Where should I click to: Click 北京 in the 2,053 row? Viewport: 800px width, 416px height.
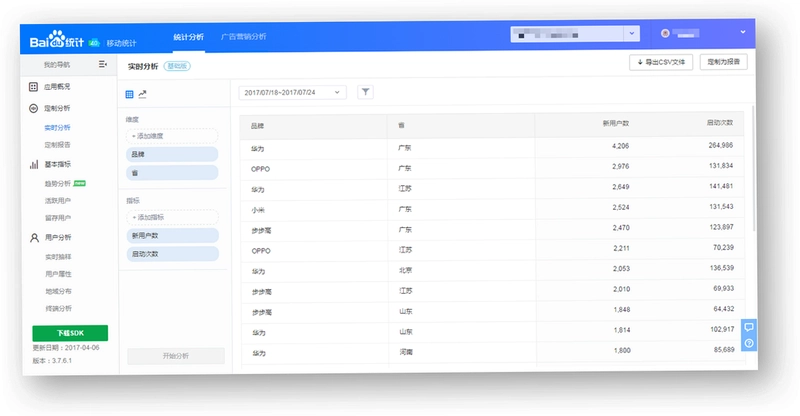pyautogui.click(x=406, y=271)
